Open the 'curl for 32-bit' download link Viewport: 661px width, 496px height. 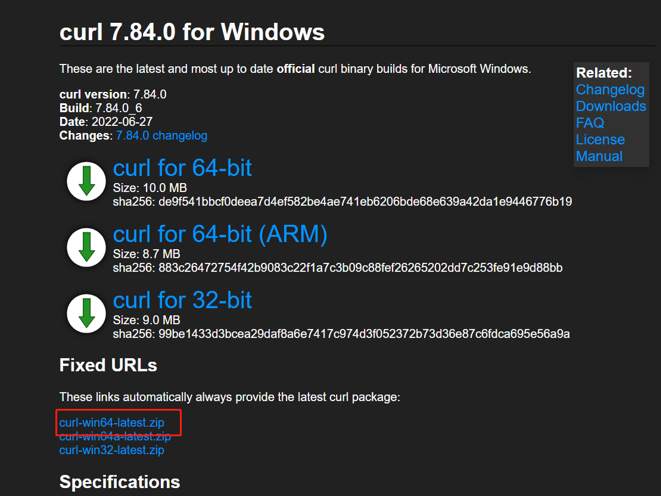[182, 300]
